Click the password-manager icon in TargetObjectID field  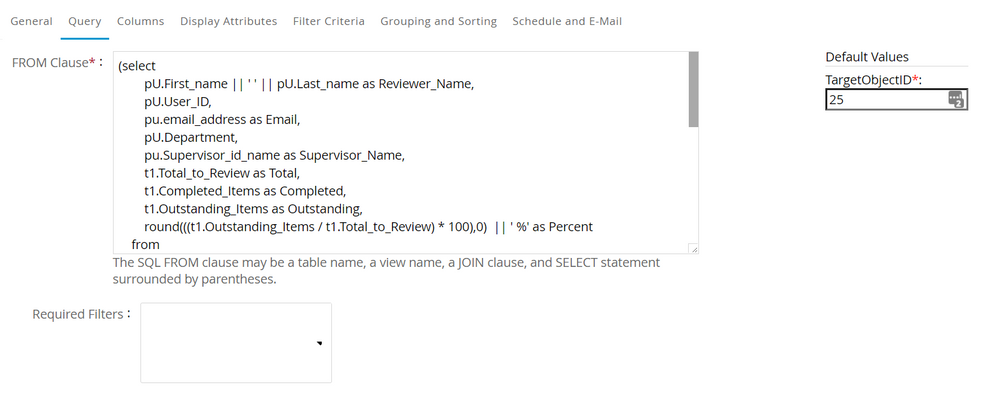[955, 99]
